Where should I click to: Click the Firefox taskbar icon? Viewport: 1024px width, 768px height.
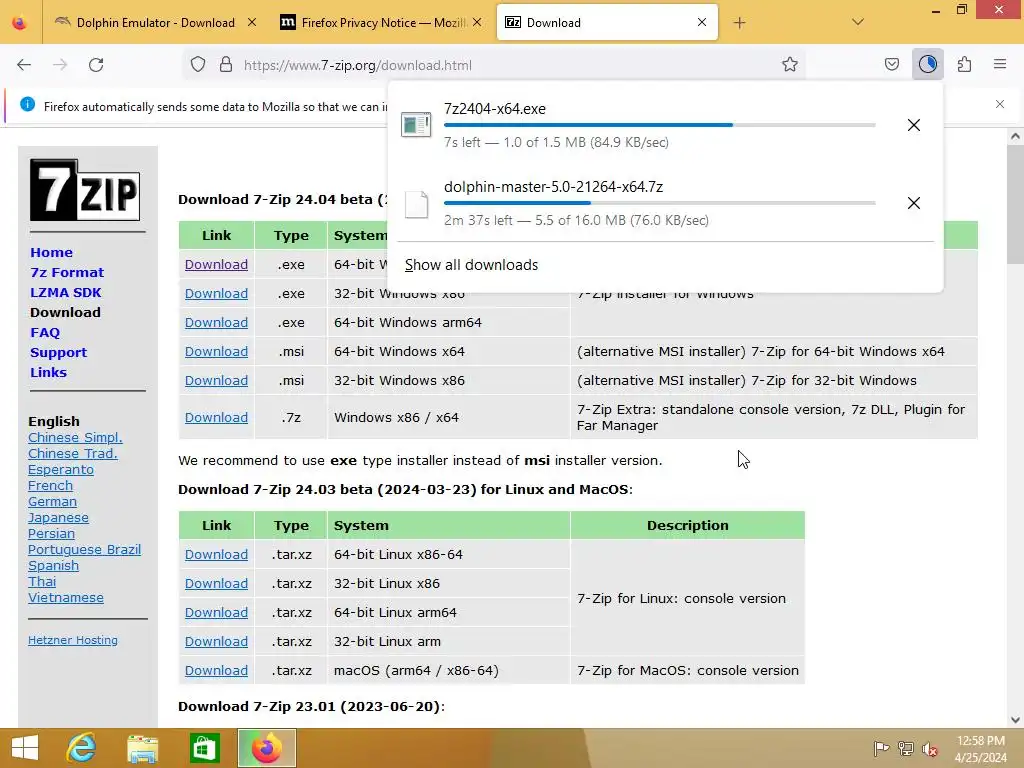pos(266,748)
